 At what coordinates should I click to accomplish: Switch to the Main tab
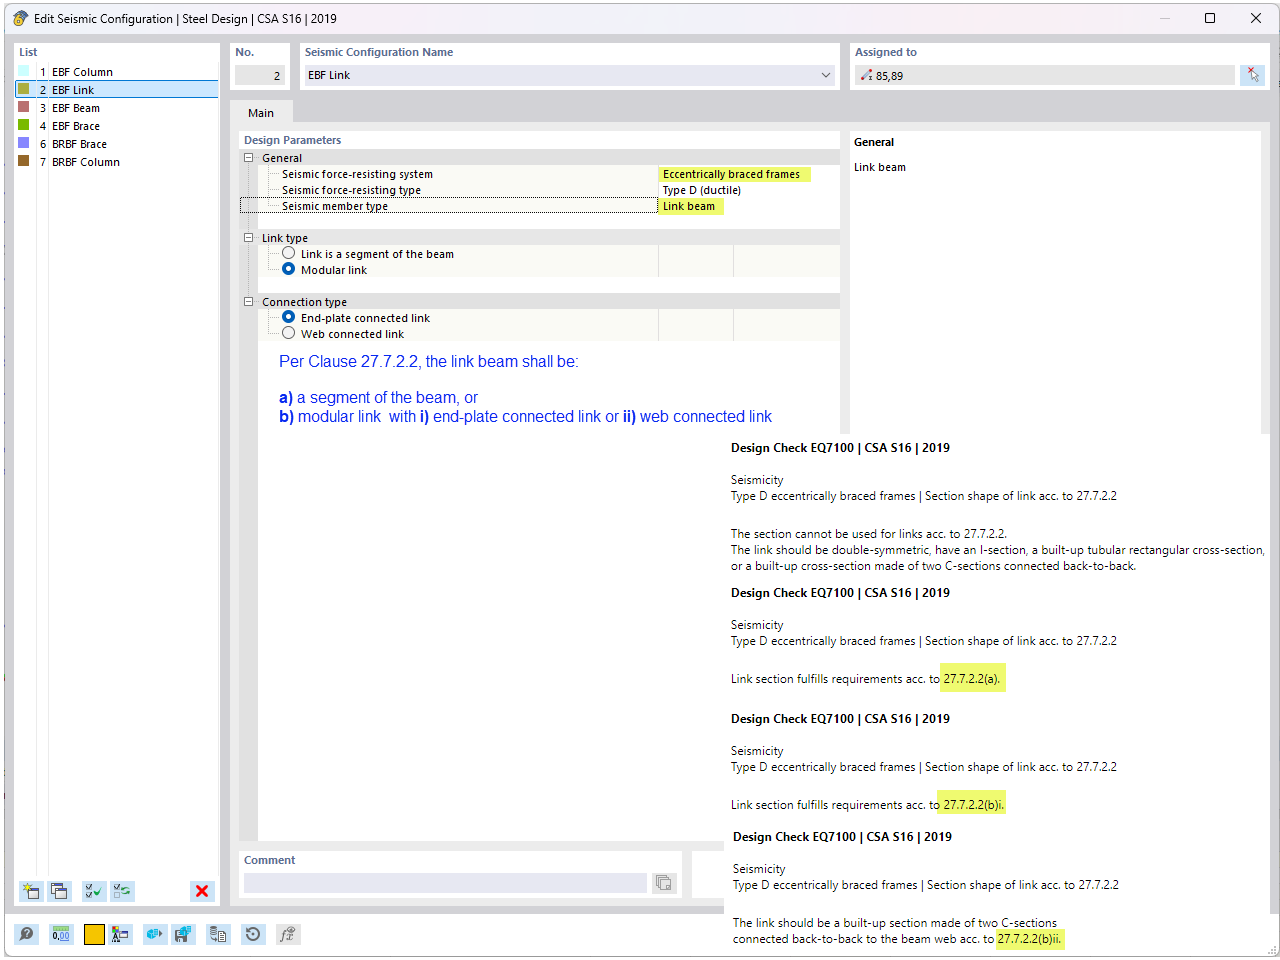tap(261, 113)
